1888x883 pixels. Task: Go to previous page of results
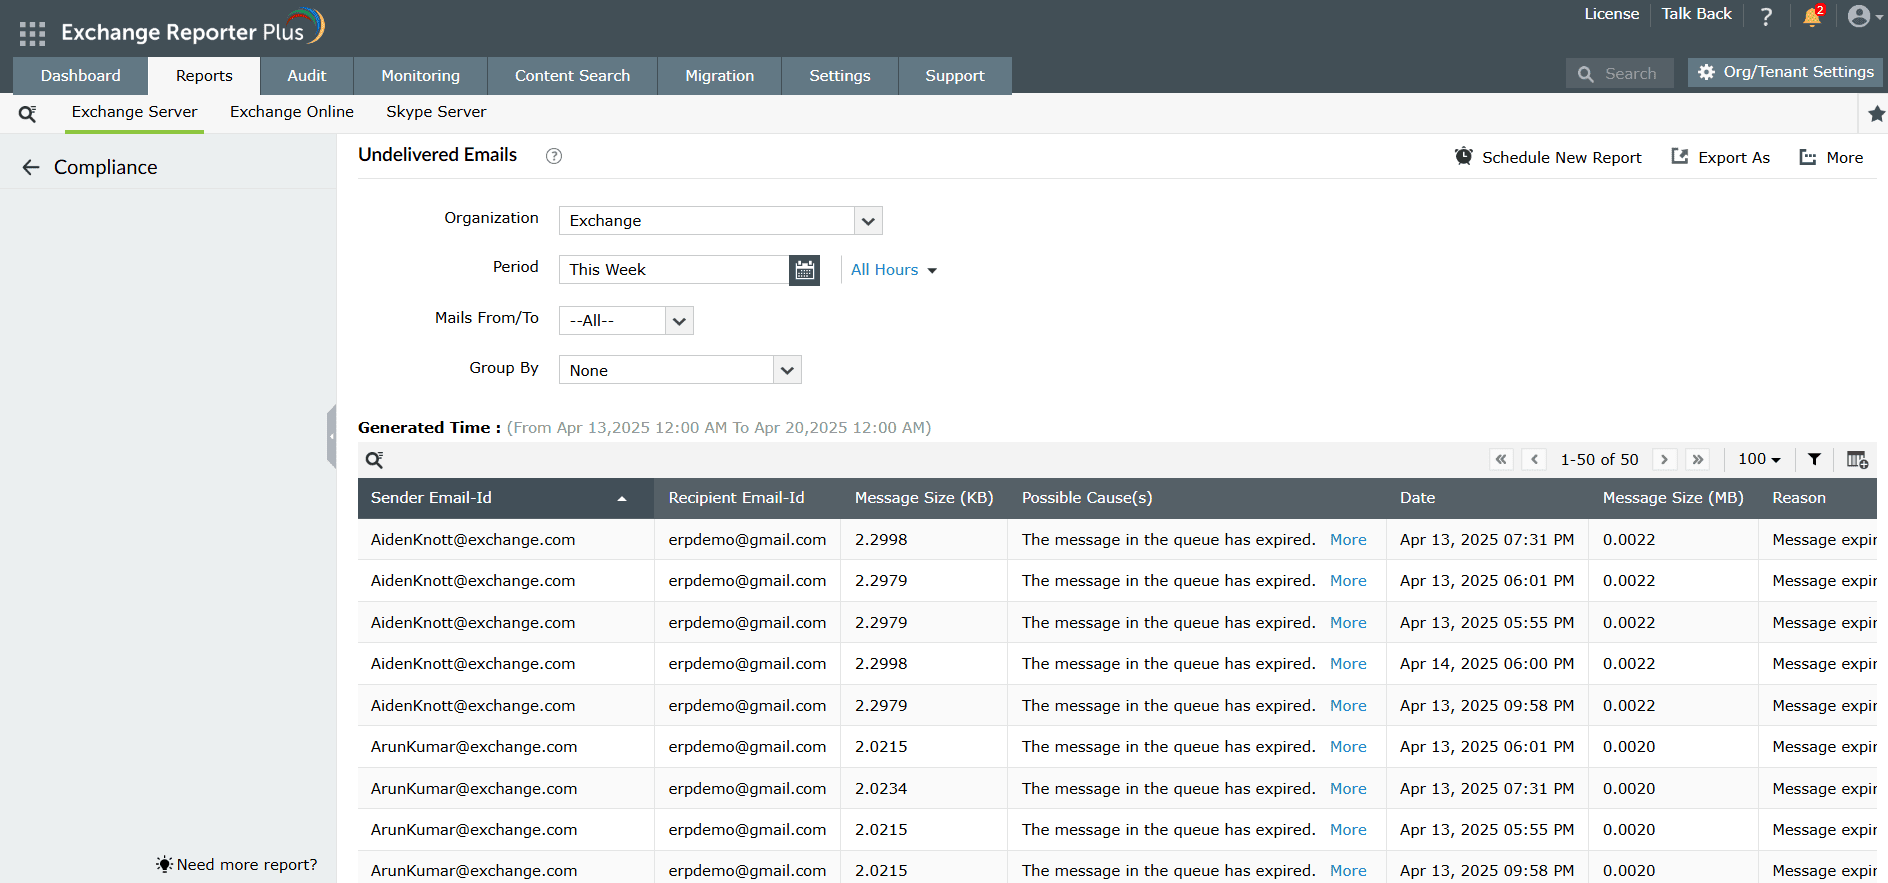click(x=1534, y=459)
